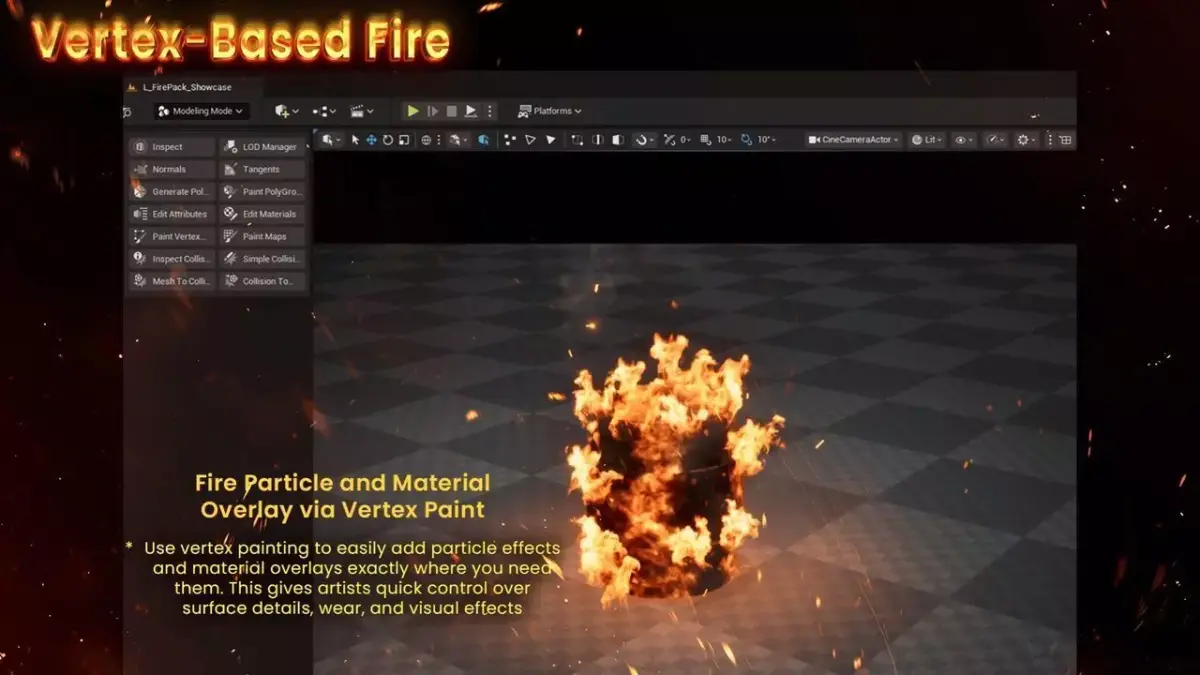
Task: Open the surface snapping dropdown
Action: tap(458, 140)
